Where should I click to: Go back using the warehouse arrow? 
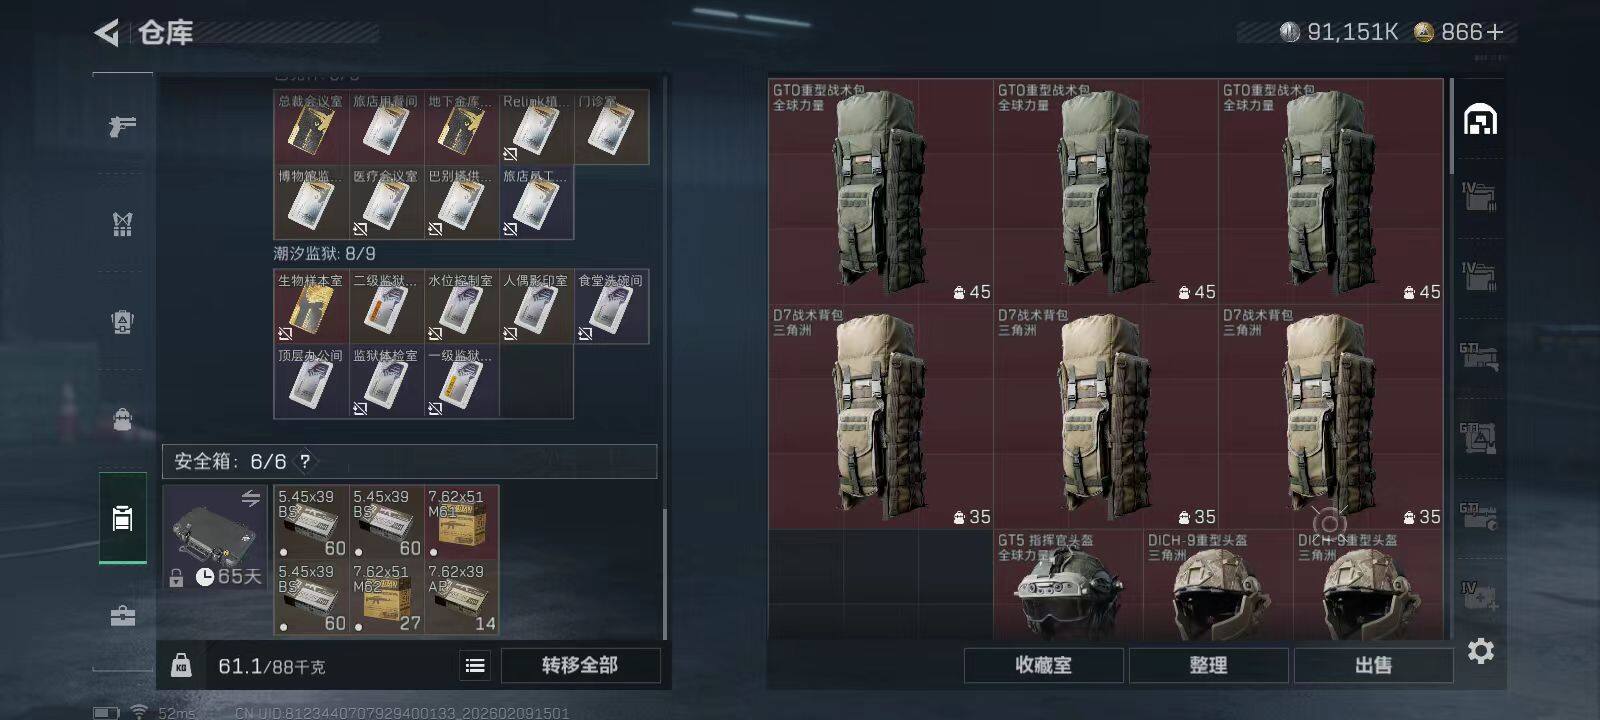point(107,33)
